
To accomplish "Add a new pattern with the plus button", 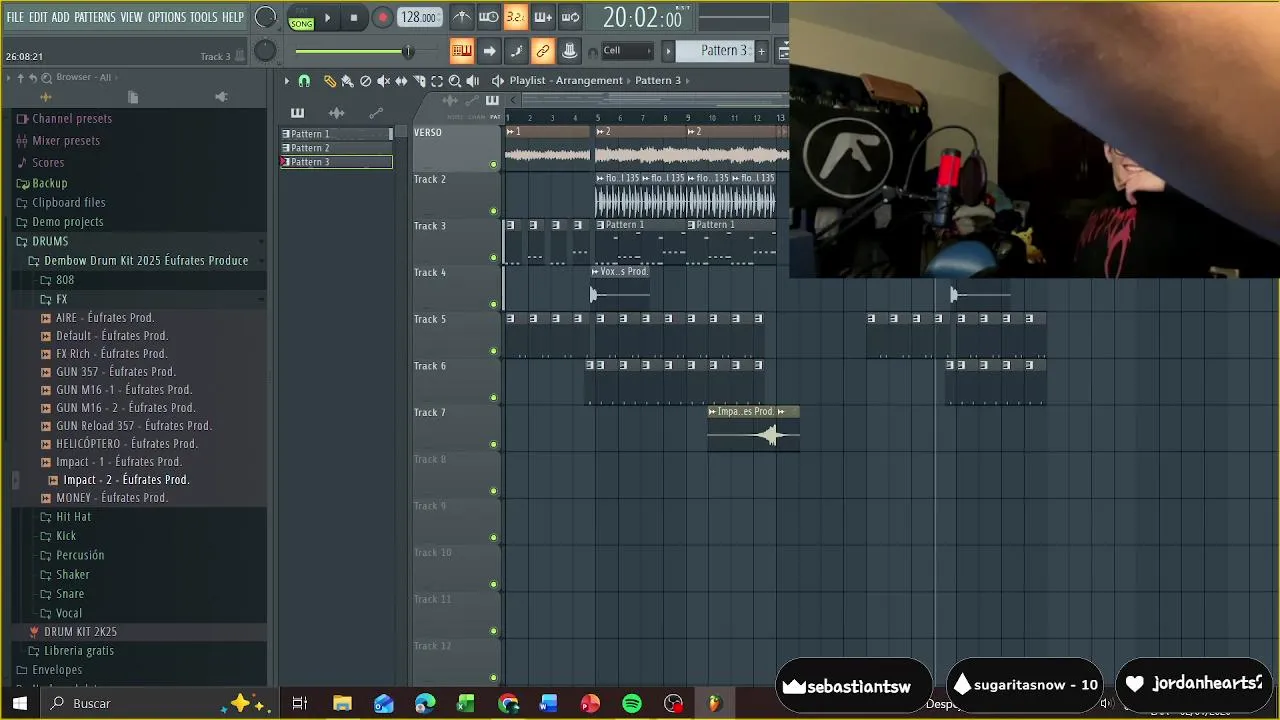I will [x=761, y=51].
